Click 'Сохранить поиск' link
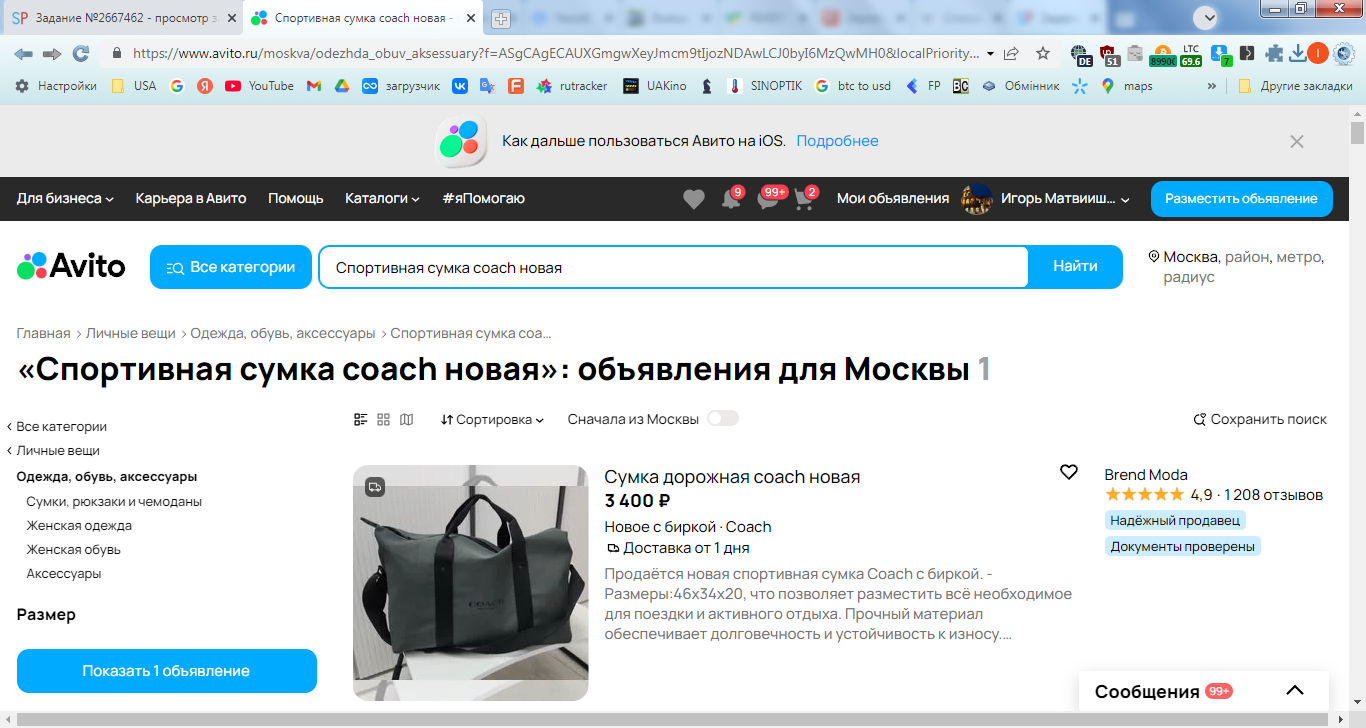Screen dimensions: 1366x728 pyautogui.click(x=1260, y=420)
